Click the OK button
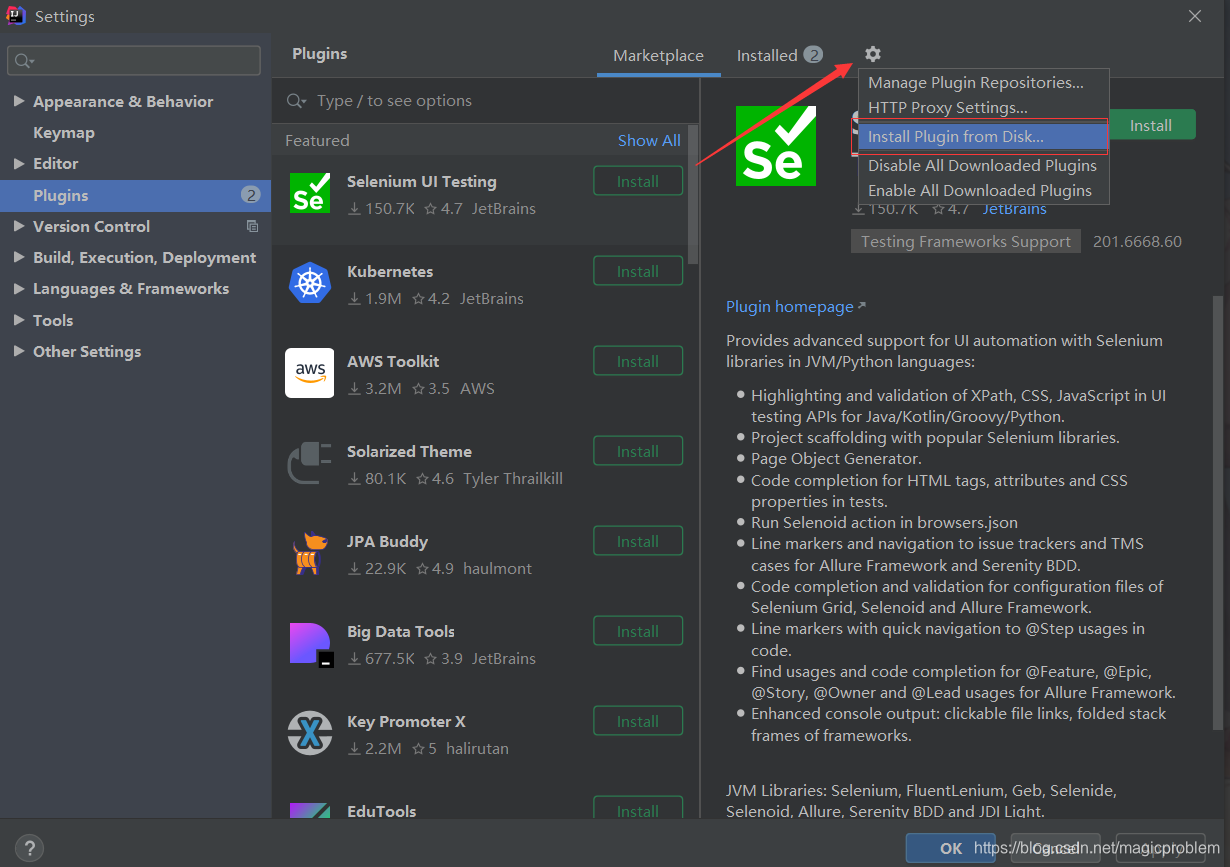Viewport: 1230px width, 867px height. (951, 848)
